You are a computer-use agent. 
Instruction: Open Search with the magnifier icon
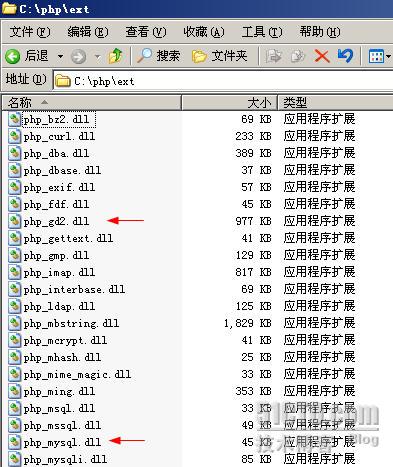[159, 56]
